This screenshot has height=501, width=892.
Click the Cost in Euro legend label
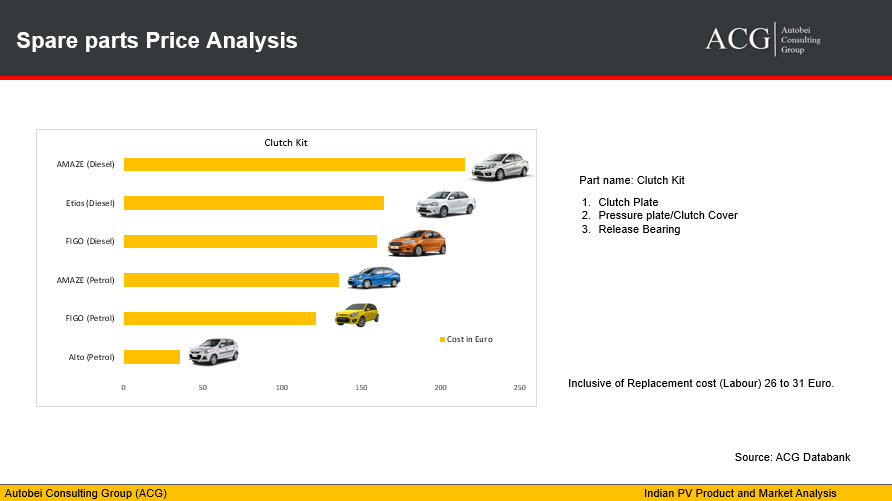tap(469, 339)
